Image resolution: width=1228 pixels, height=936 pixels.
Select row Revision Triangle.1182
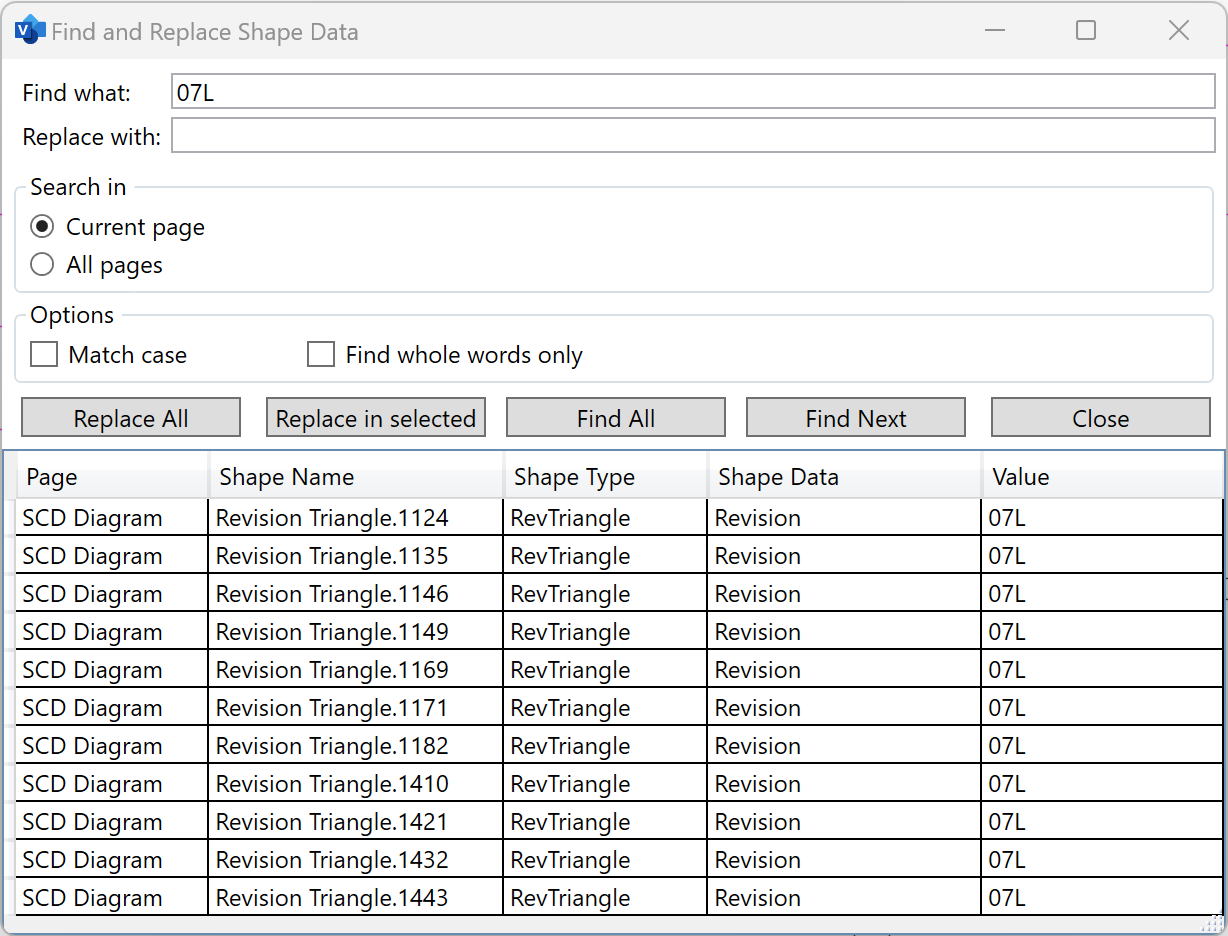pyautogui.click(x=619, y=746)
